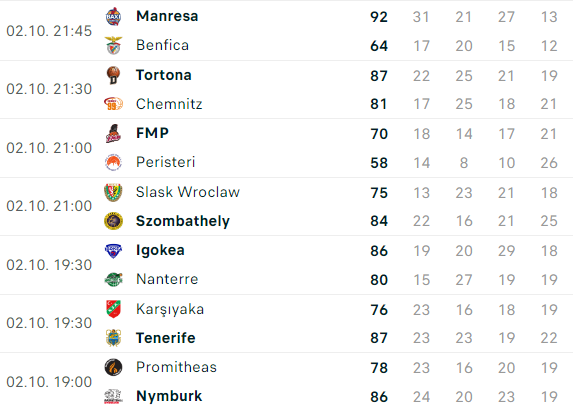
Task: Click Manresa final score 92
Action: click(379, 17)
